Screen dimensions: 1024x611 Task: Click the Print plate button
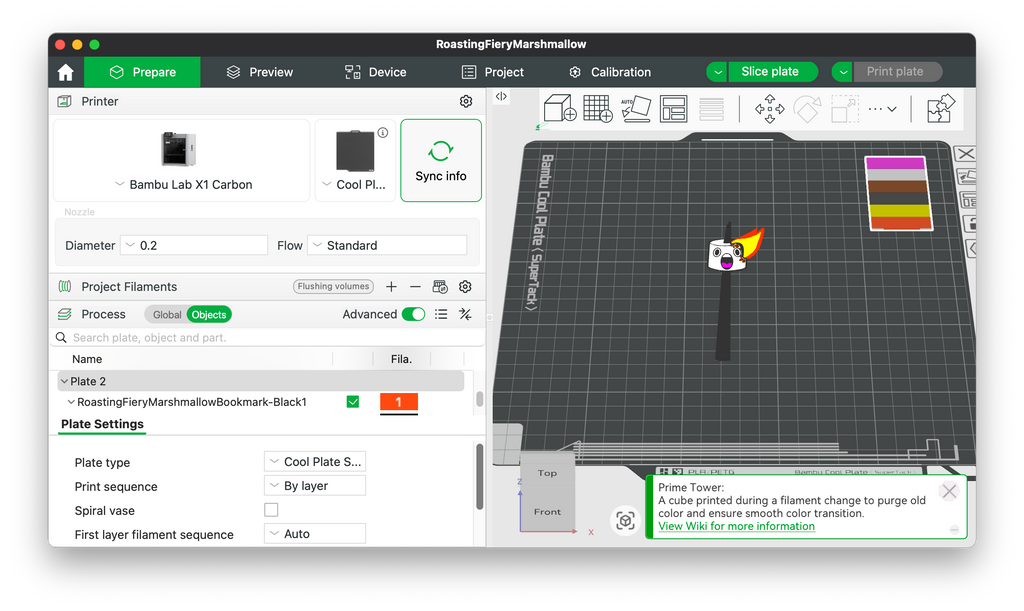[x=895, y=71]
